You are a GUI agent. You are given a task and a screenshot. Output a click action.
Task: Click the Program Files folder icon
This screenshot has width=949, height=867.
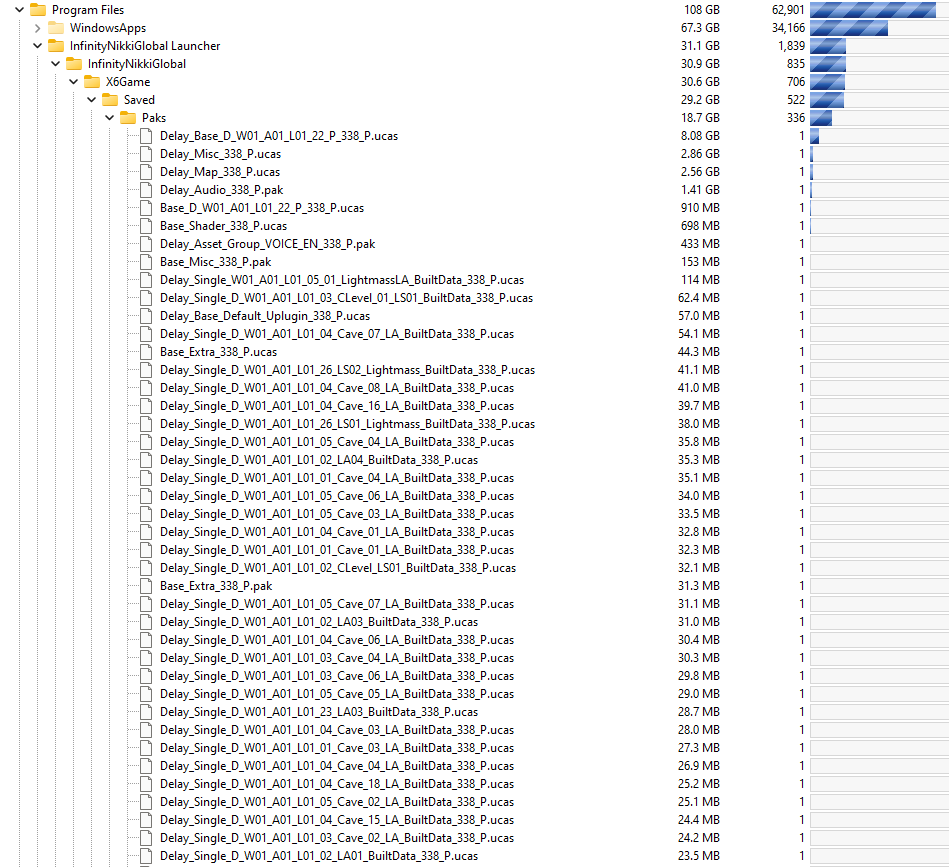pos(38,10)
